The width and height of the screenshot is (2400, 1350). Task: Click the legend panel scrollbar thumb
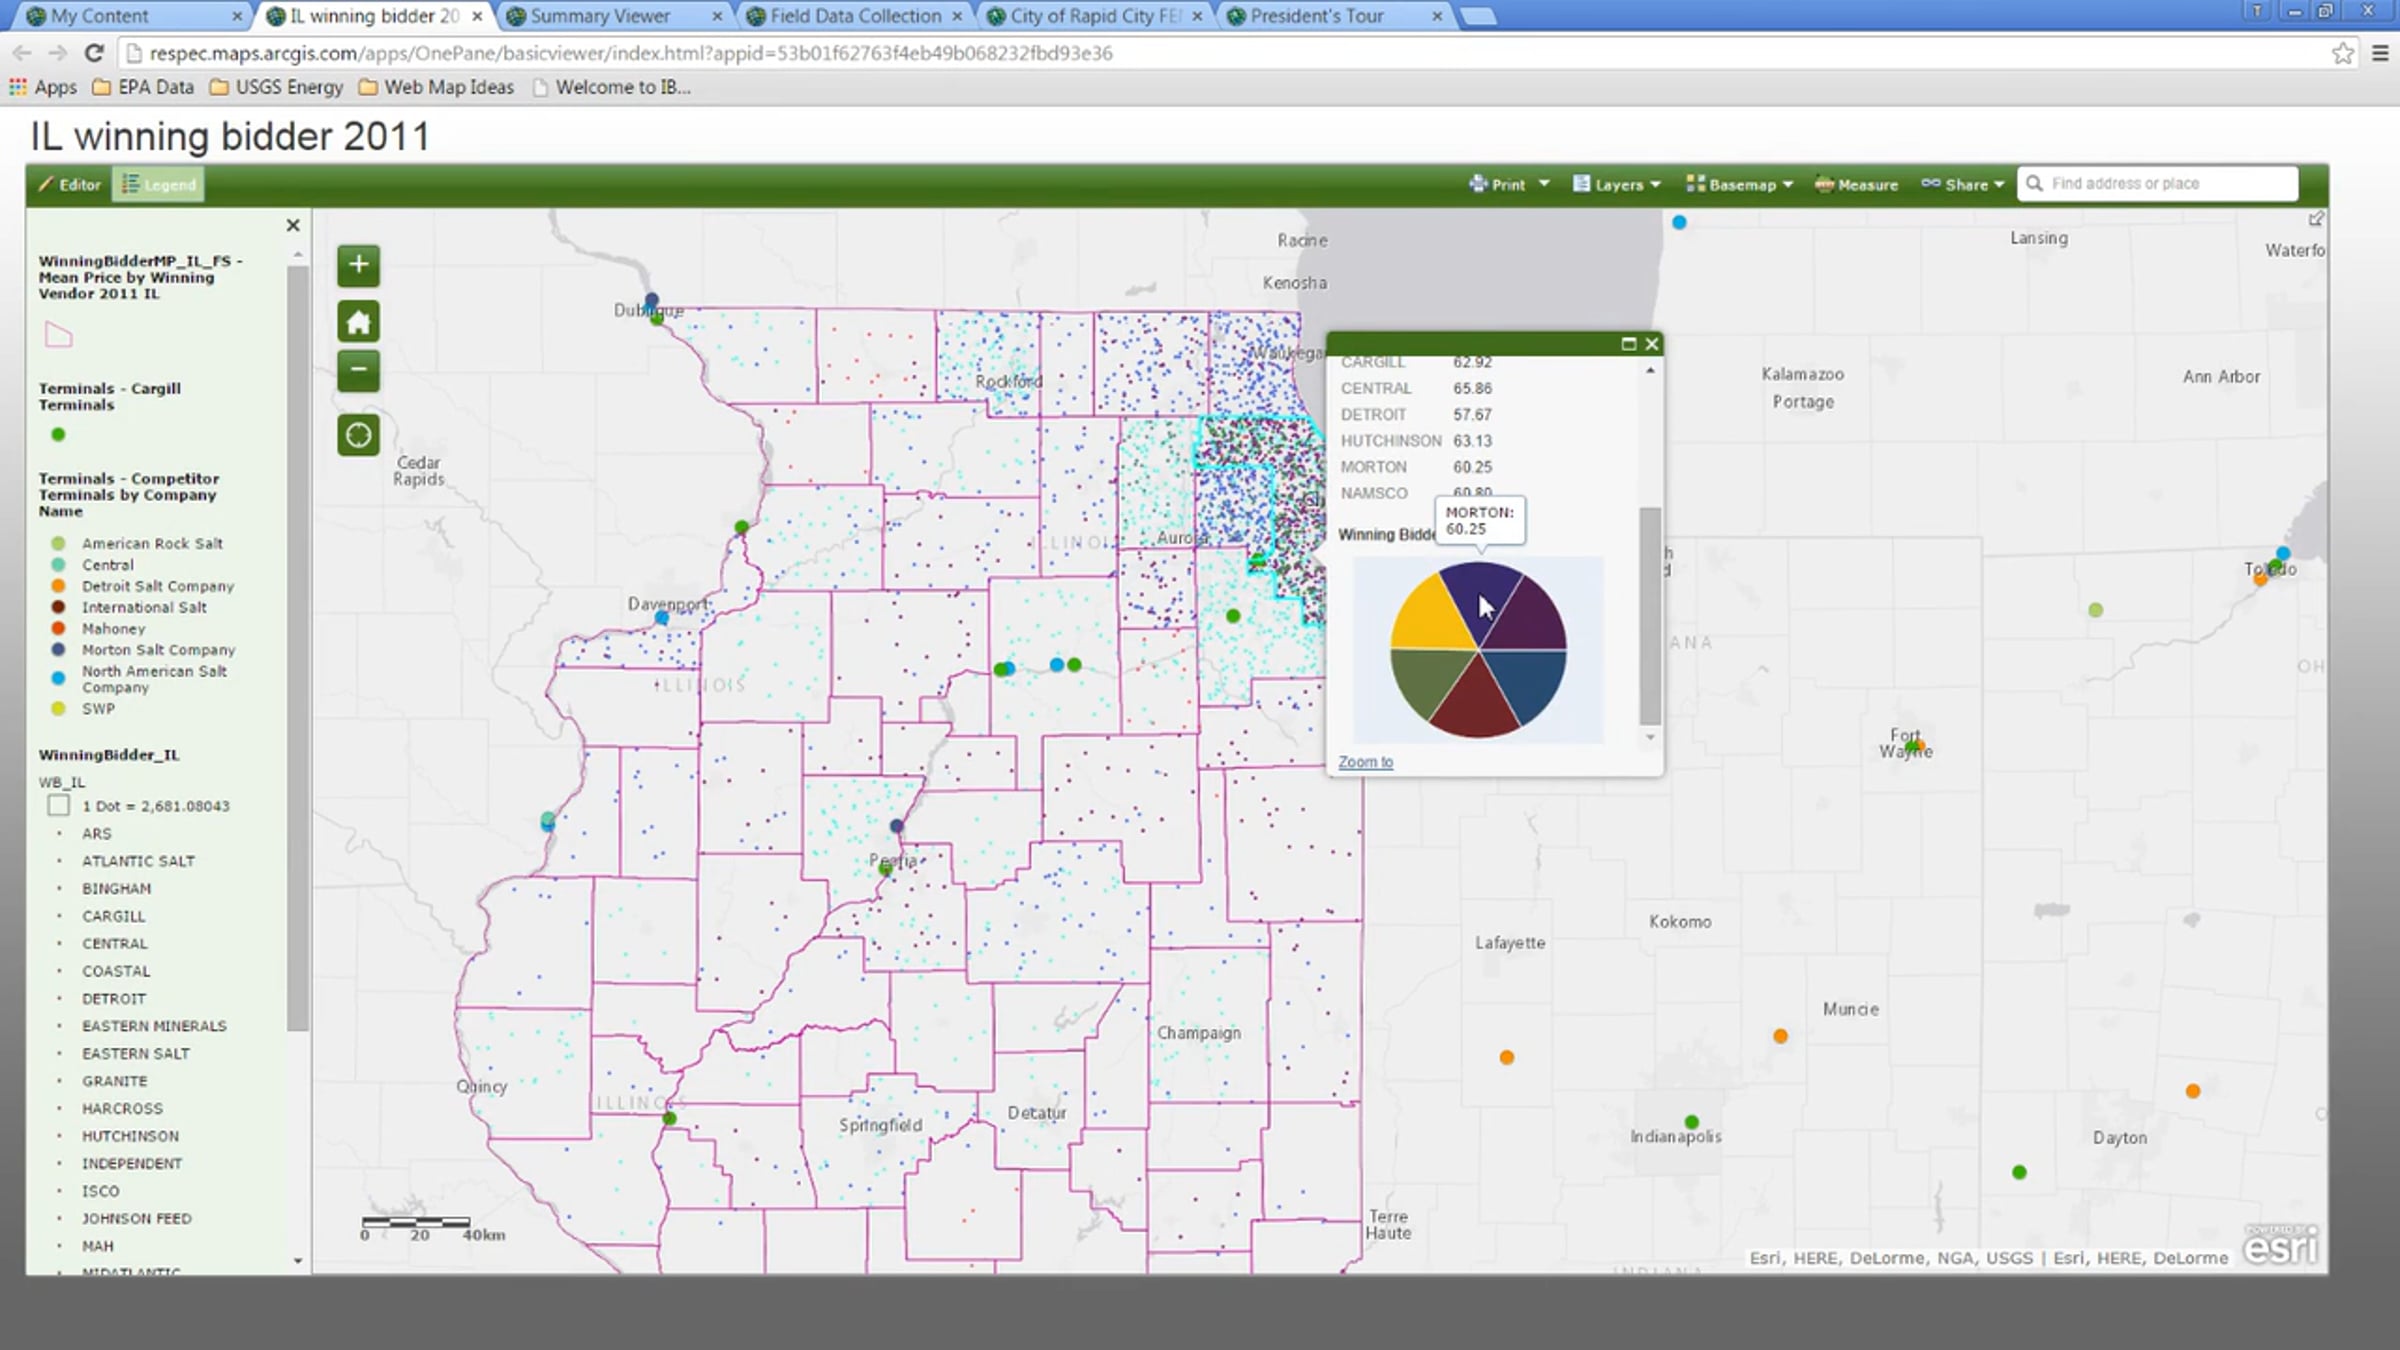297,648
